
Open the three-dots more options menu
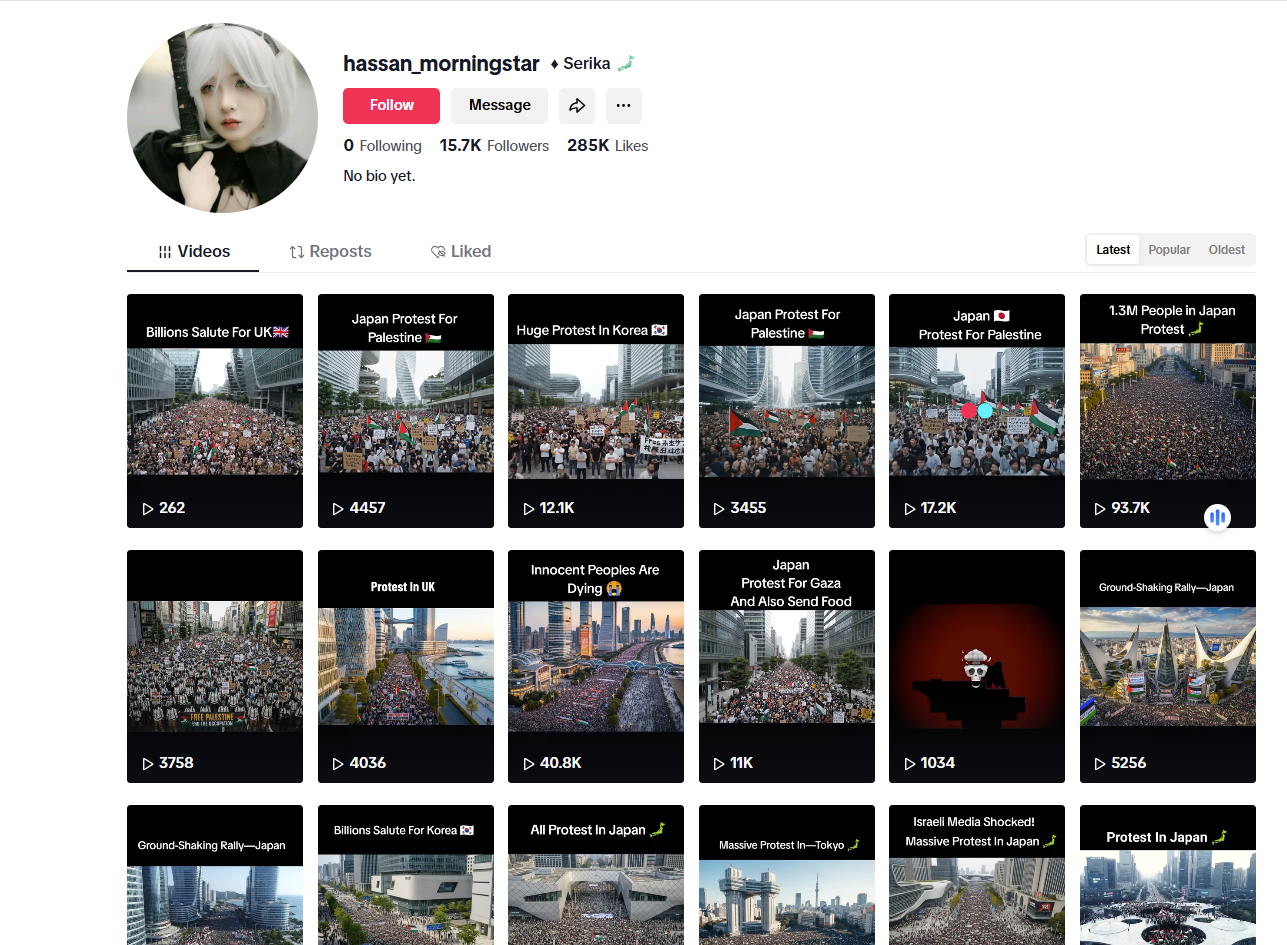(623, 106)
